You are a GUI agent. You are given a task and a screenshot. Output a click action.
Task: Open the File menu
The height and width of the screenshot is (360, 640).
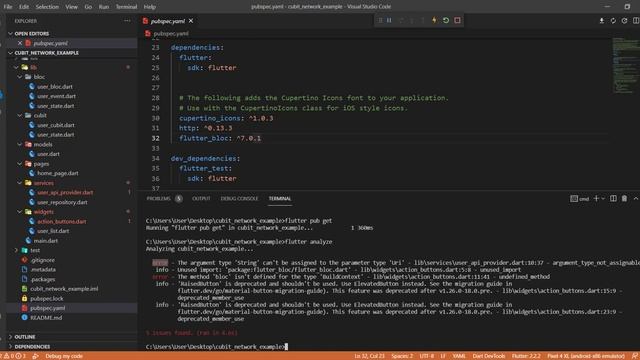point(8,7)
